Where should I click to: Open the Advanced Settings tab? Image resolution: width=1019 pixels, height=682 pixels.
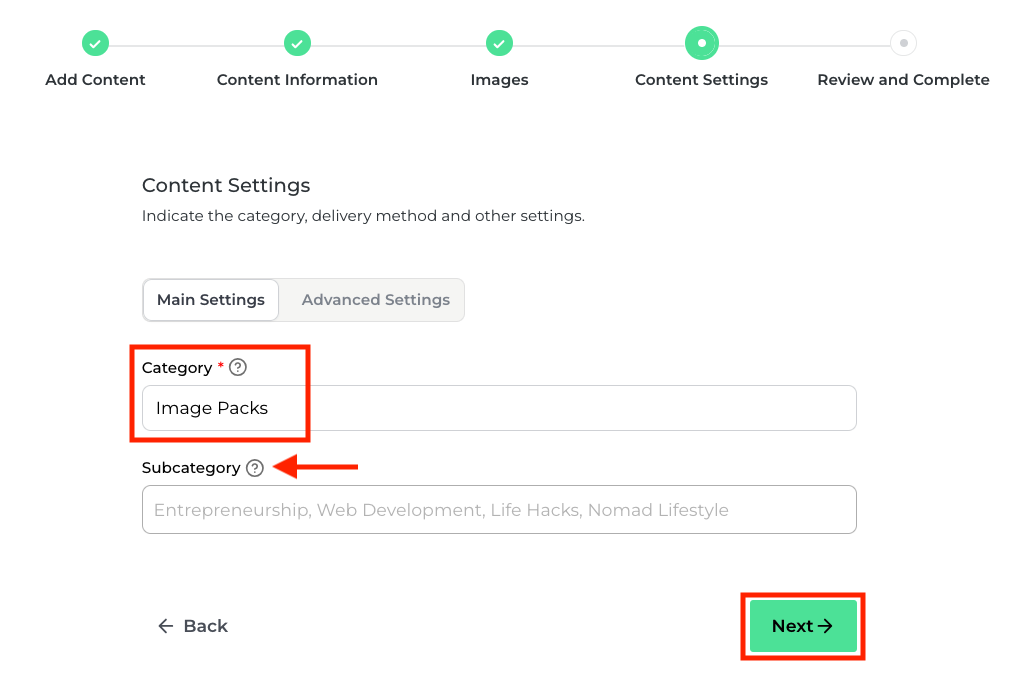coord(376,300)
